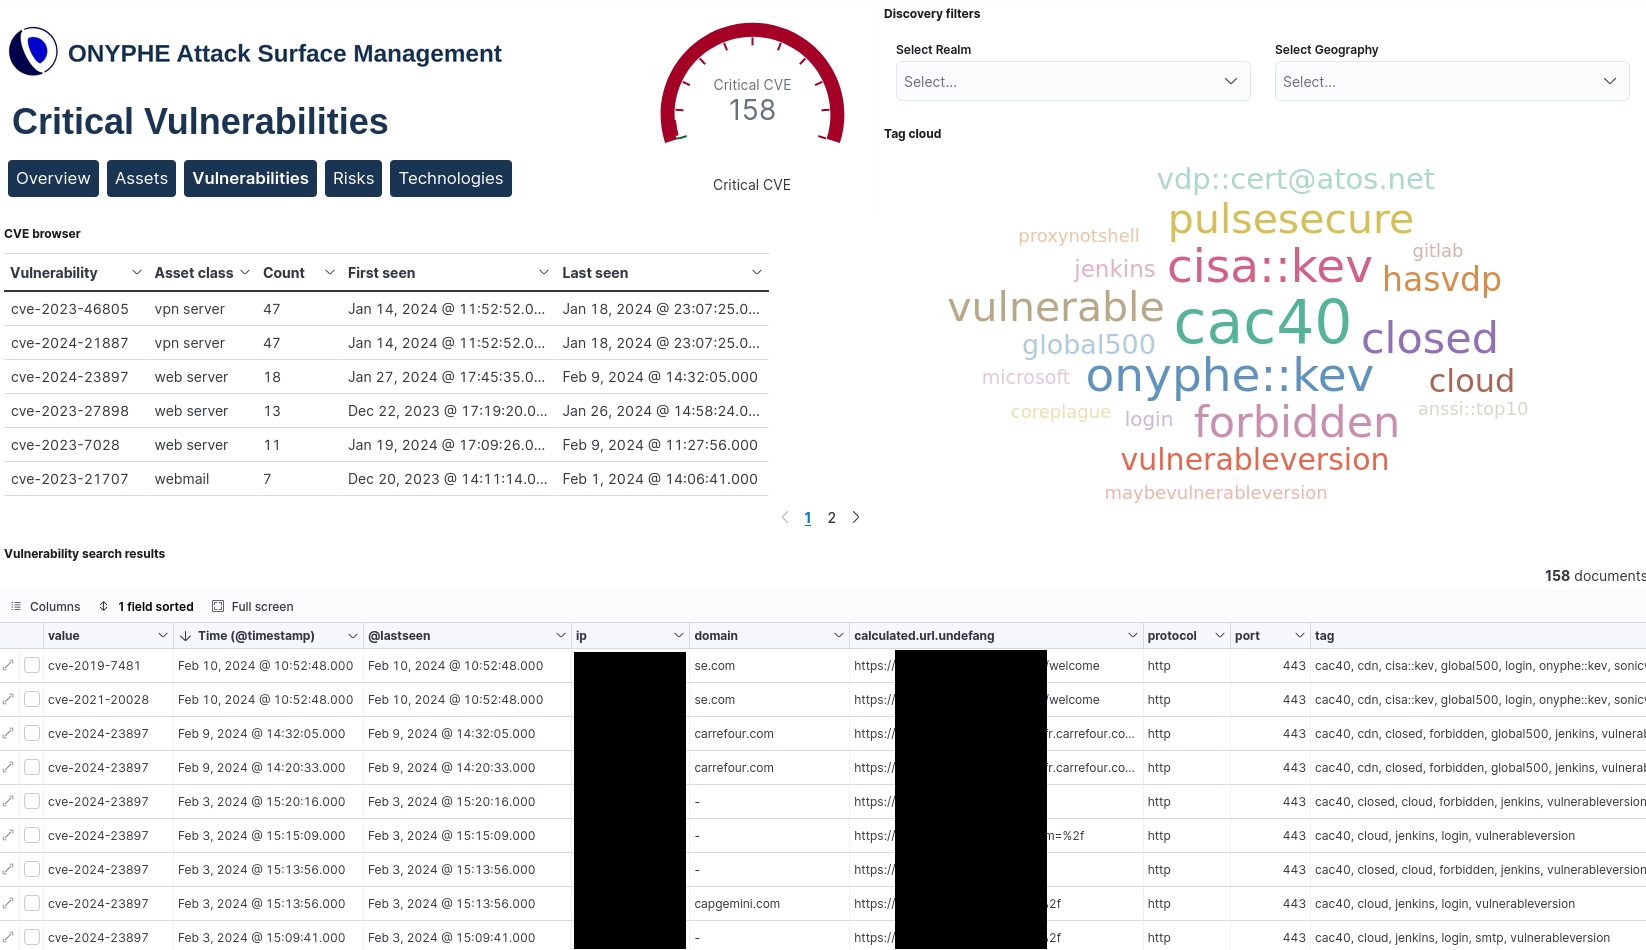Image resolution: width=1646 pixels, height=950 pixels.
Task: Open First seen column header menu
Action: tap(544, 273)
